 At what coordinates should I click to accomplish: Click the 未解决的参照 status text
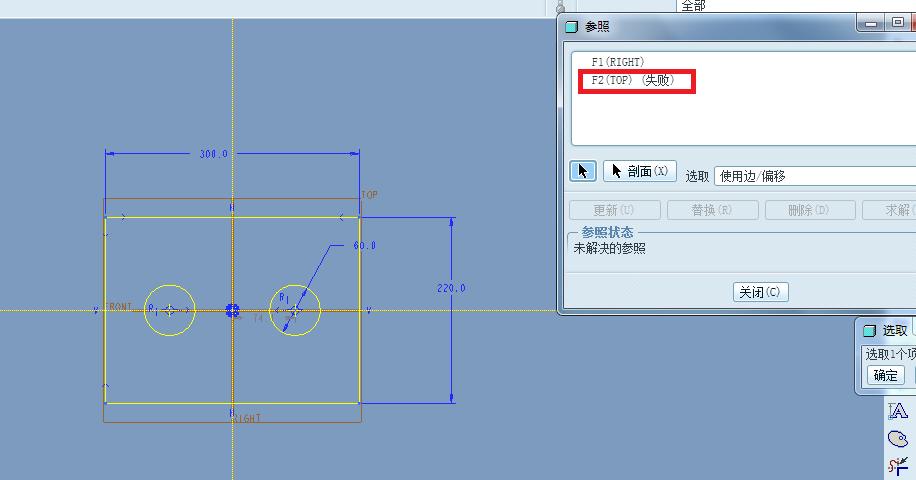click(609, 249)
